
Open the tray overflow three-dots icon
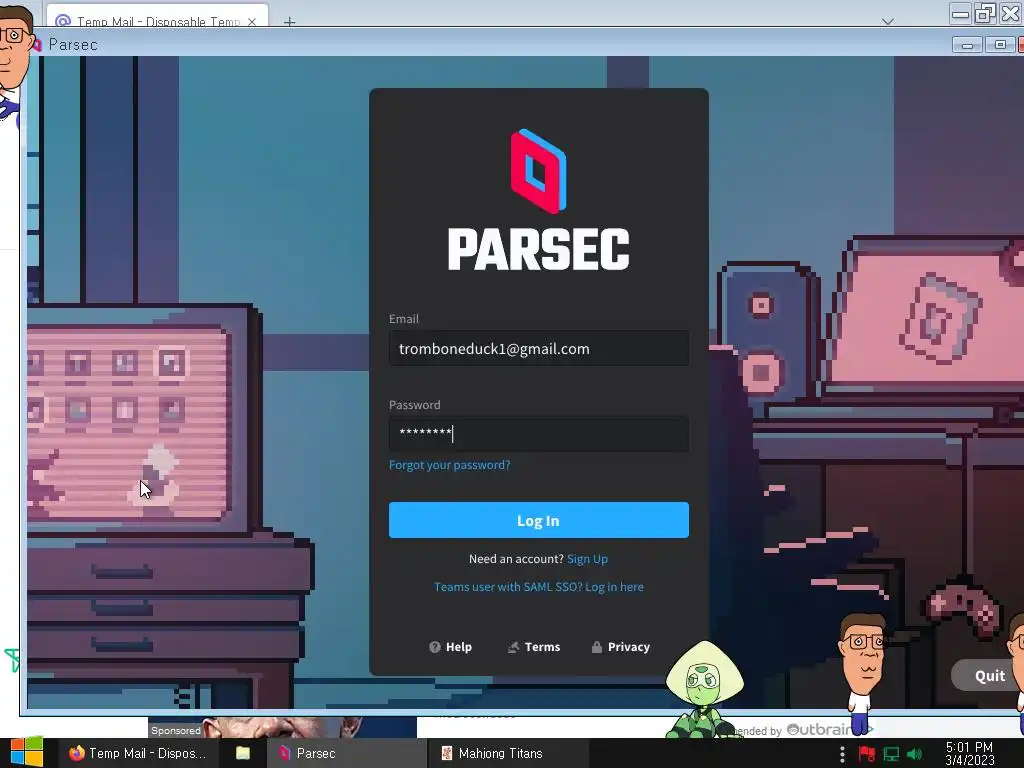point(842,754)
